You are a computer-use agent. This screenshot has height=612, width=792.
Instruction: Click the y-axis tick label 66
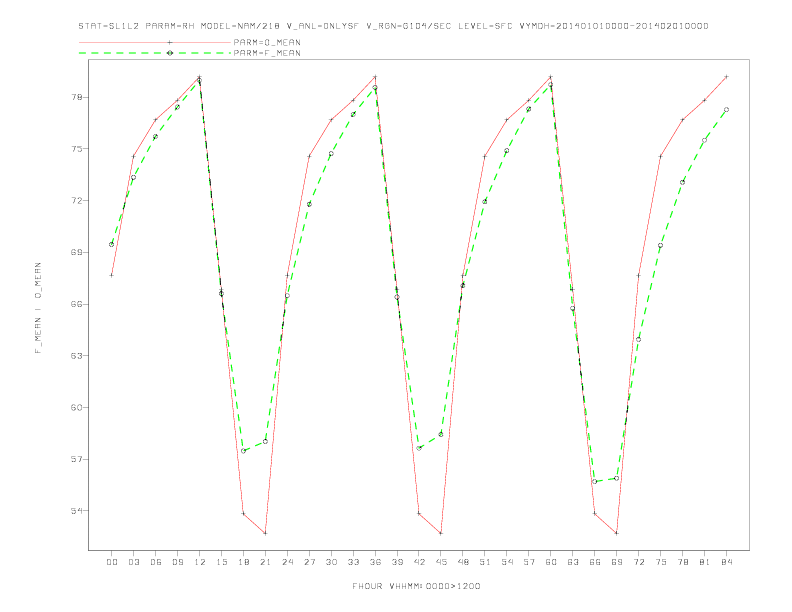point(76,304)
